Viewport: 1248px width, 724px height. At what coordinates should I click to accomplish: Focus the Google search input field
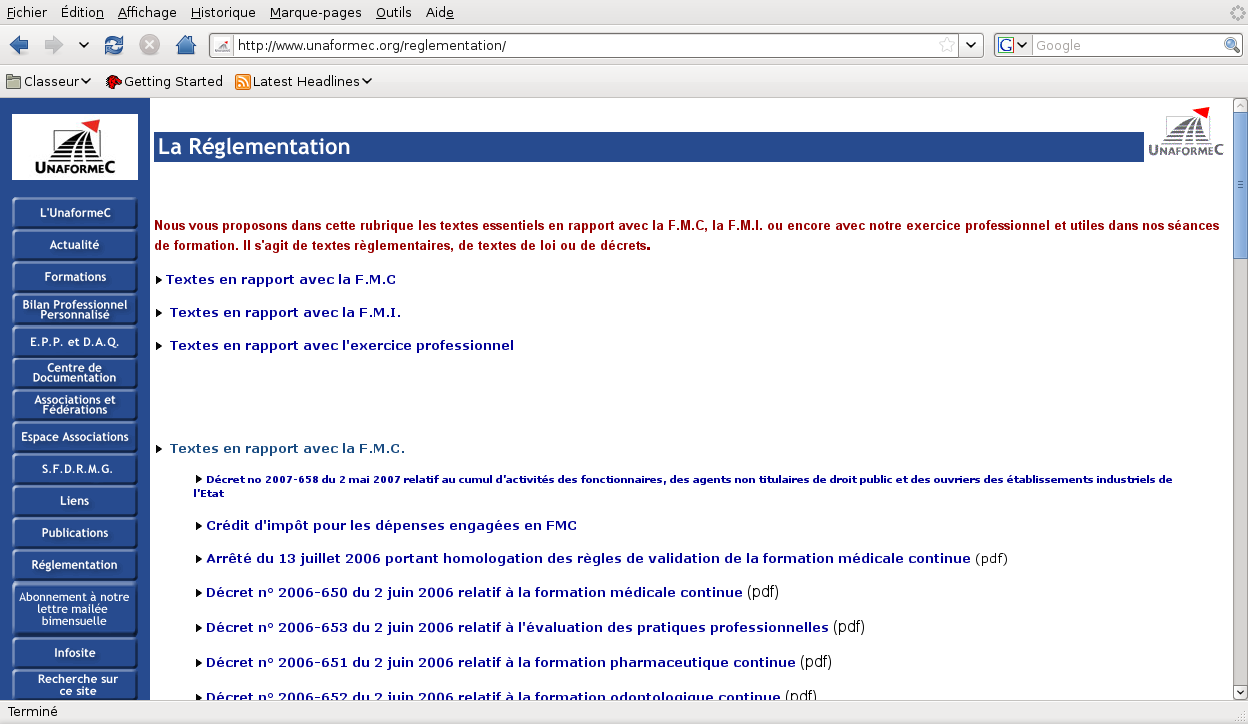pos(1128,45)
